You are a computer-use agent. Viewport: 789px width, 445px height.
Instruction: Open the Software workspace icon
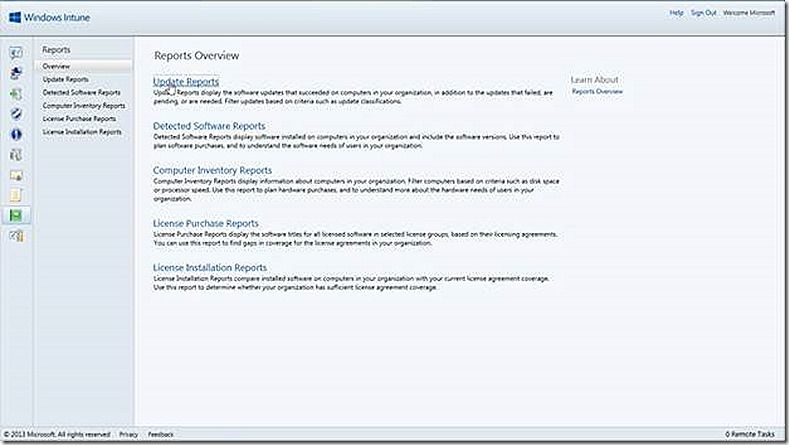point(16,155)
